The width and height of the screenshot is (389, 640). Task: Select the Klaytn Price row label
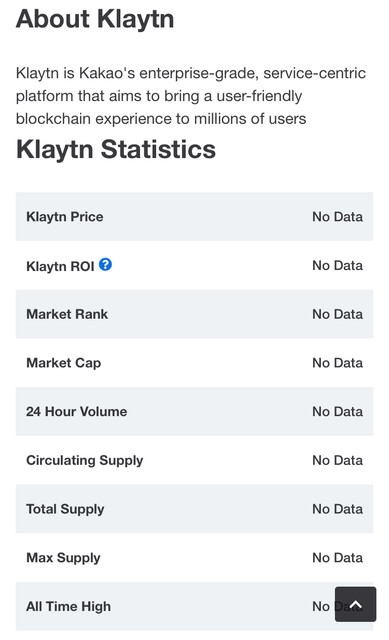click(x=64, y=217)
